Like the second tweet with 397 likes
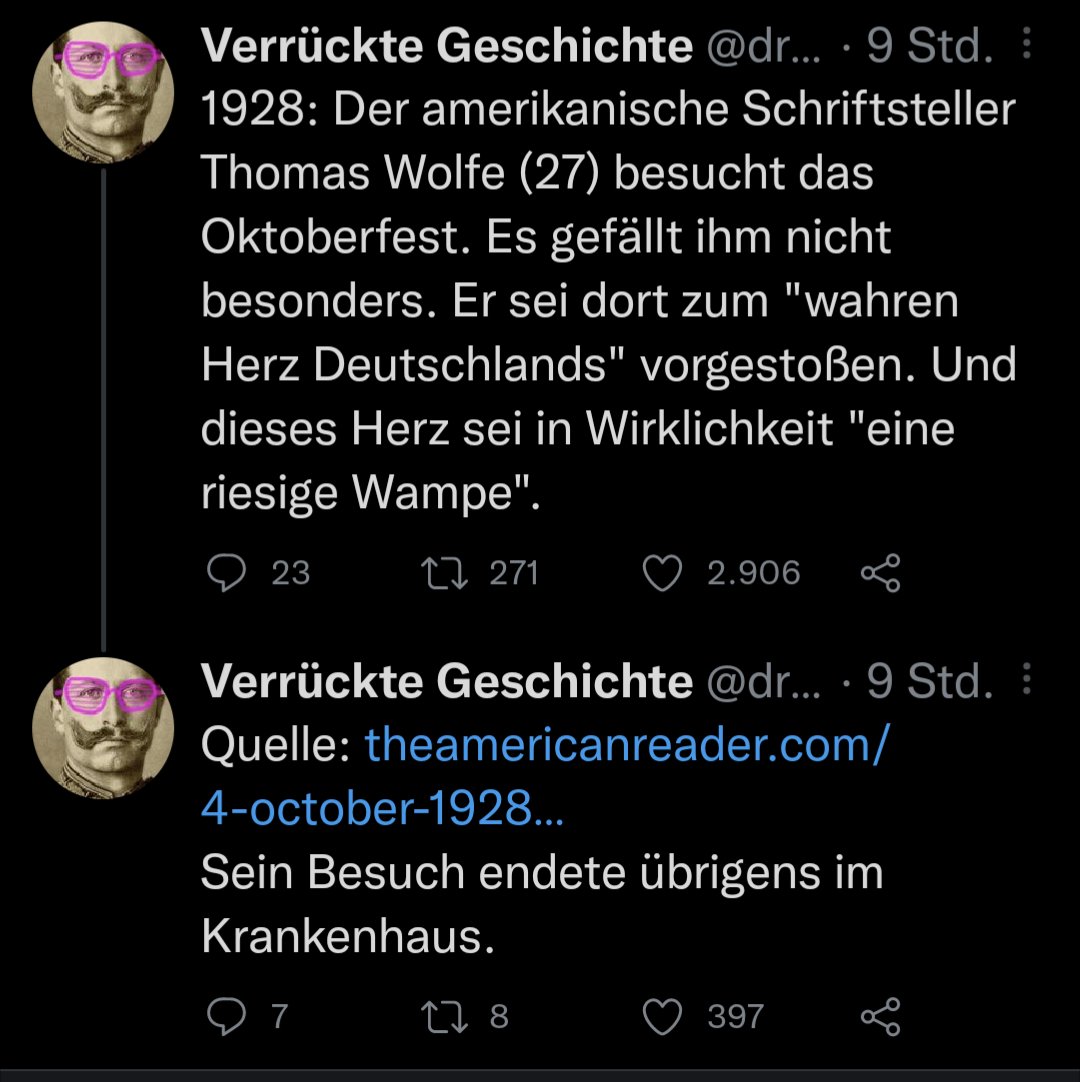The width and height of the screenshot is (1080, 1082). pyautogui.click(x=661, y=1017)
